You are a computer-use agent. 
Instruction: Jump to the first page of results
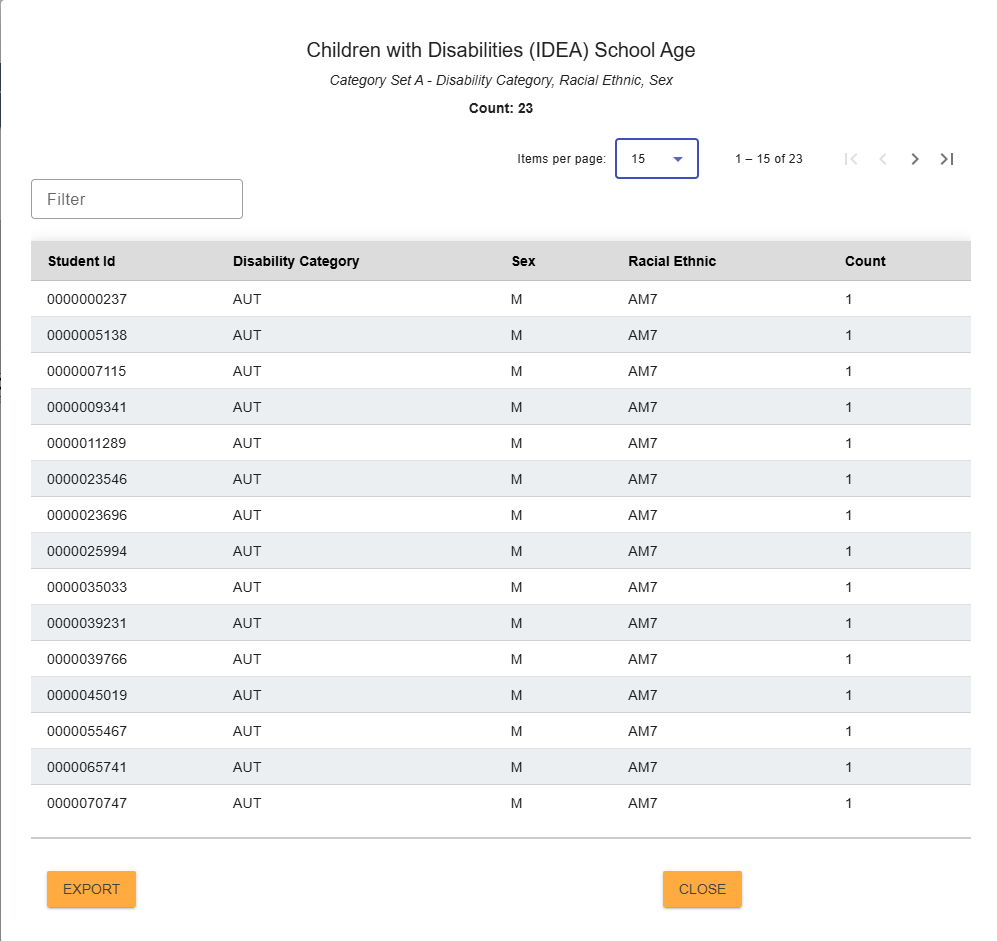pos(851,159)
